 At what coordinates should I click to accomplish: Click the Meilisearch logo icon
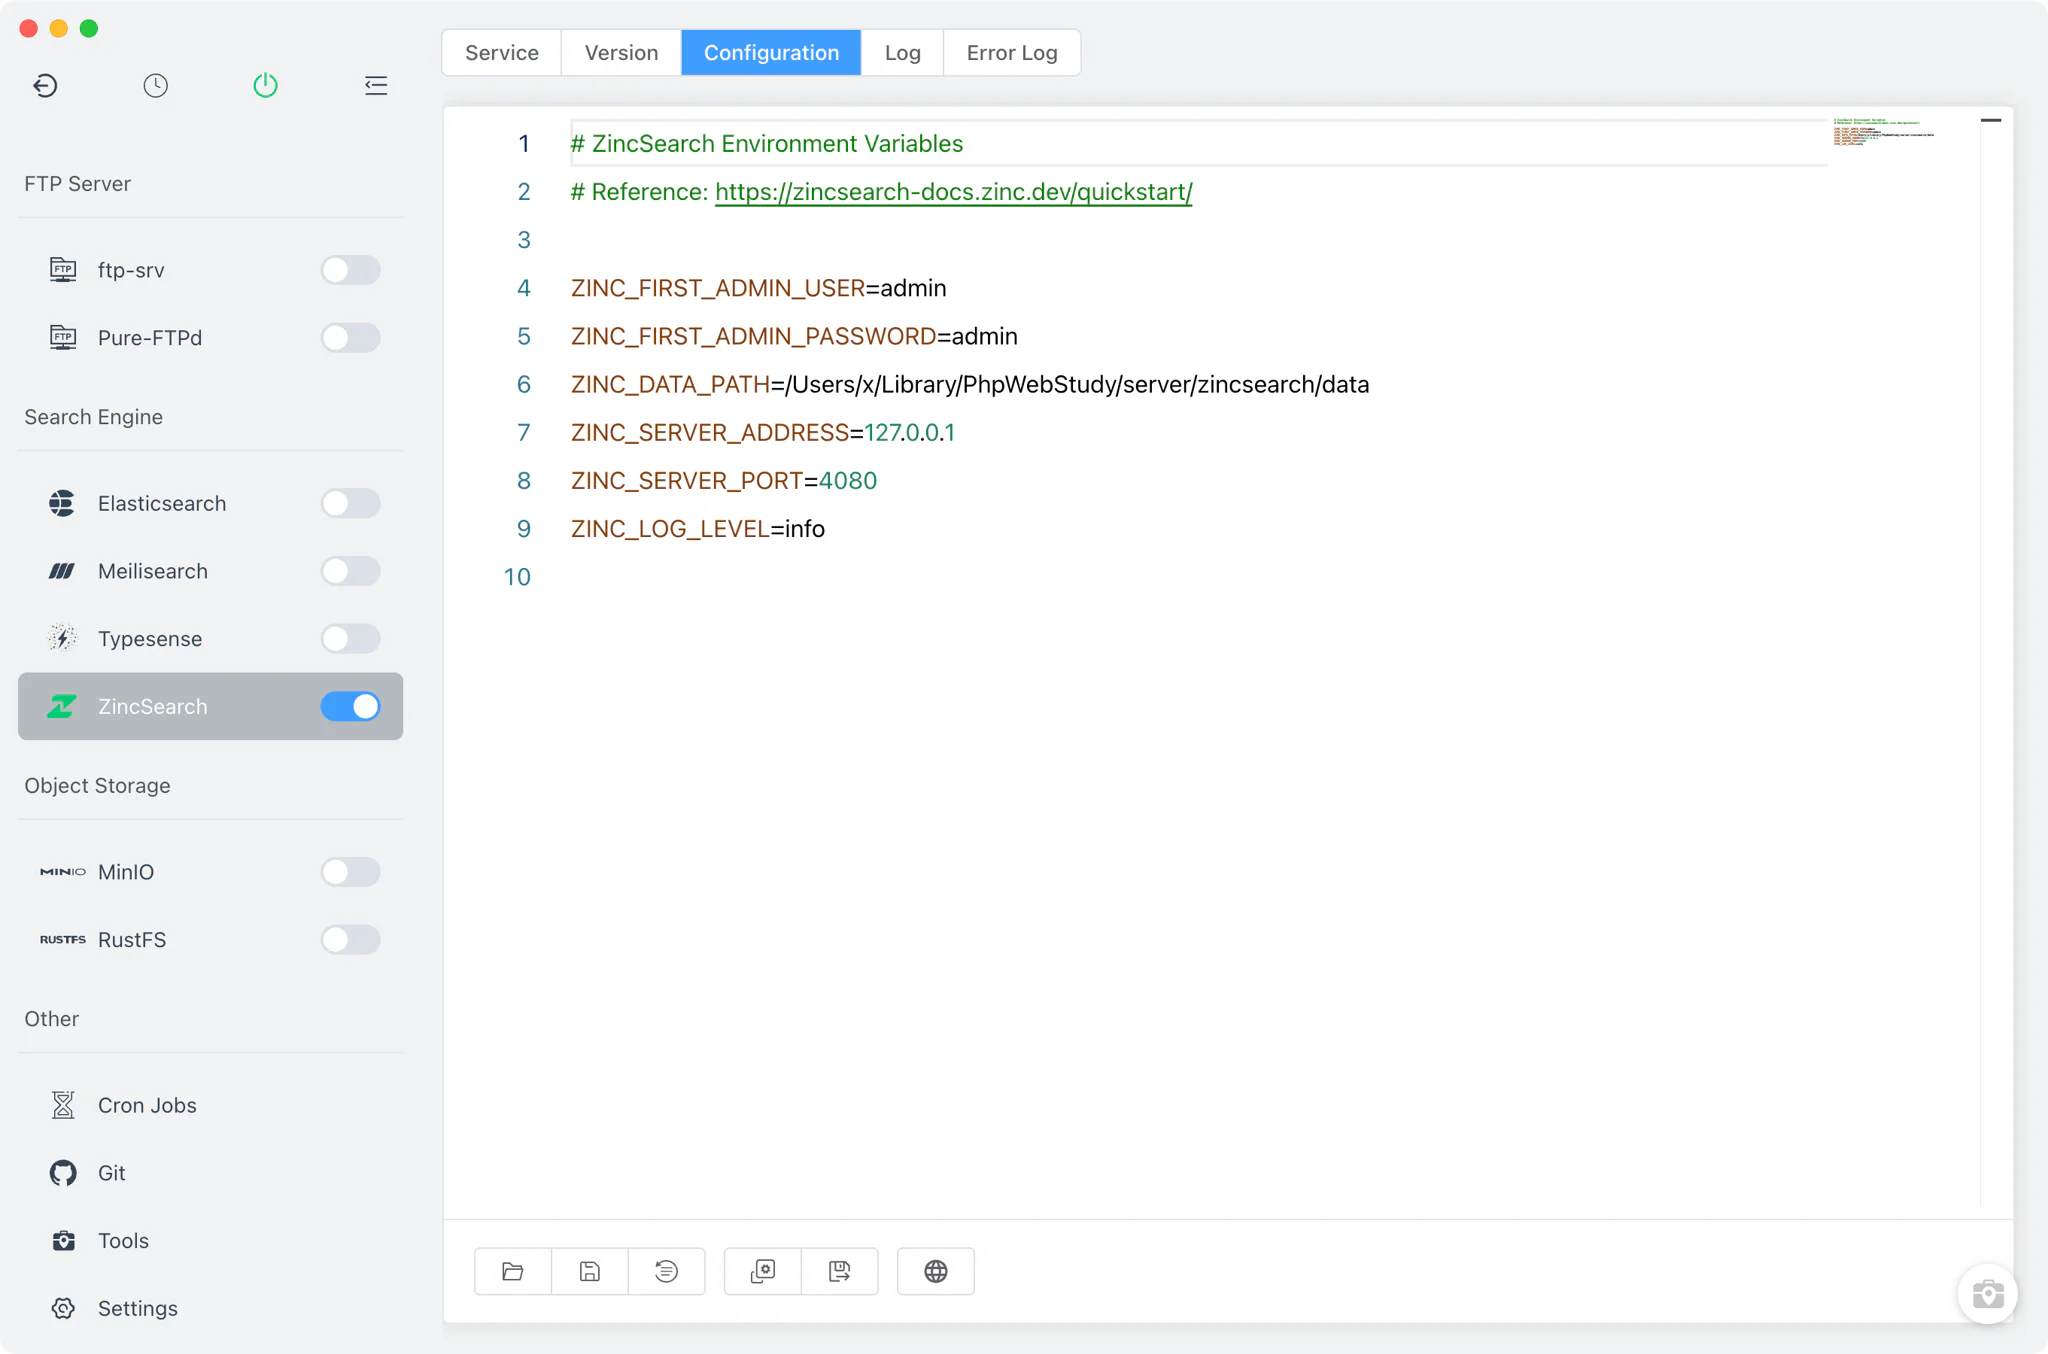(x=62, y=571)
